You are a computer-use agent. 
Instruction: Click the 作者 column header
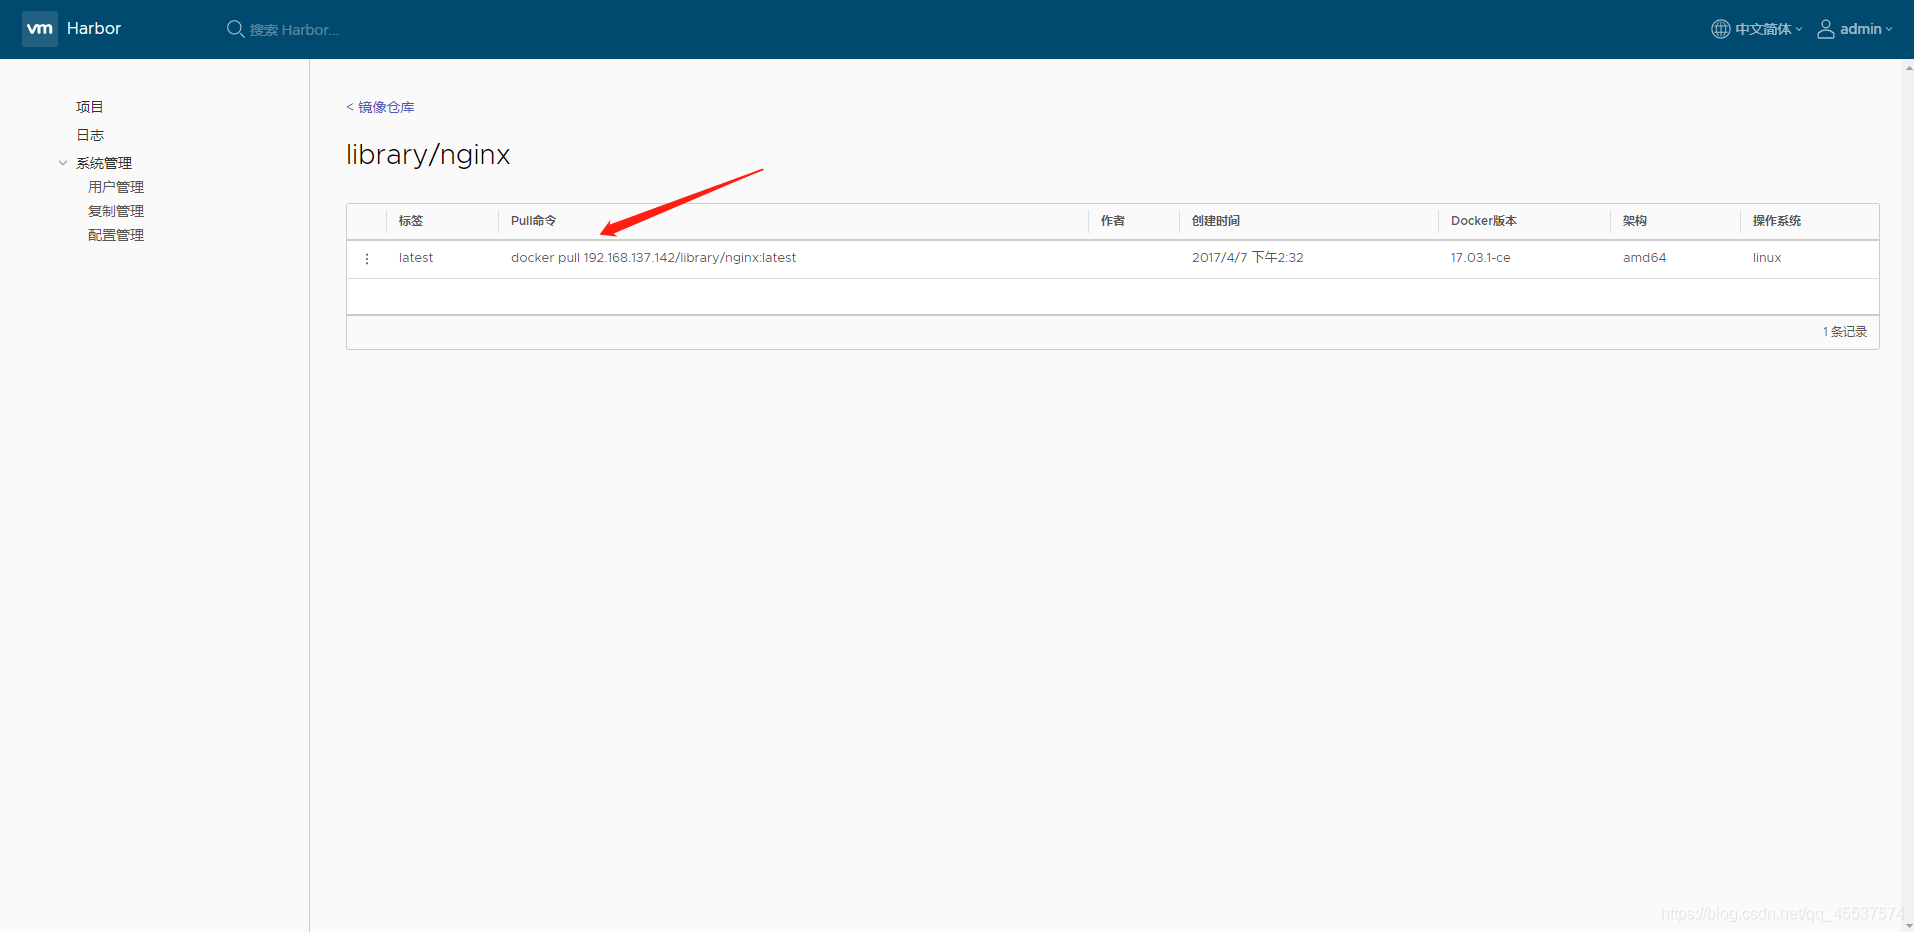tap(1113, 221)
